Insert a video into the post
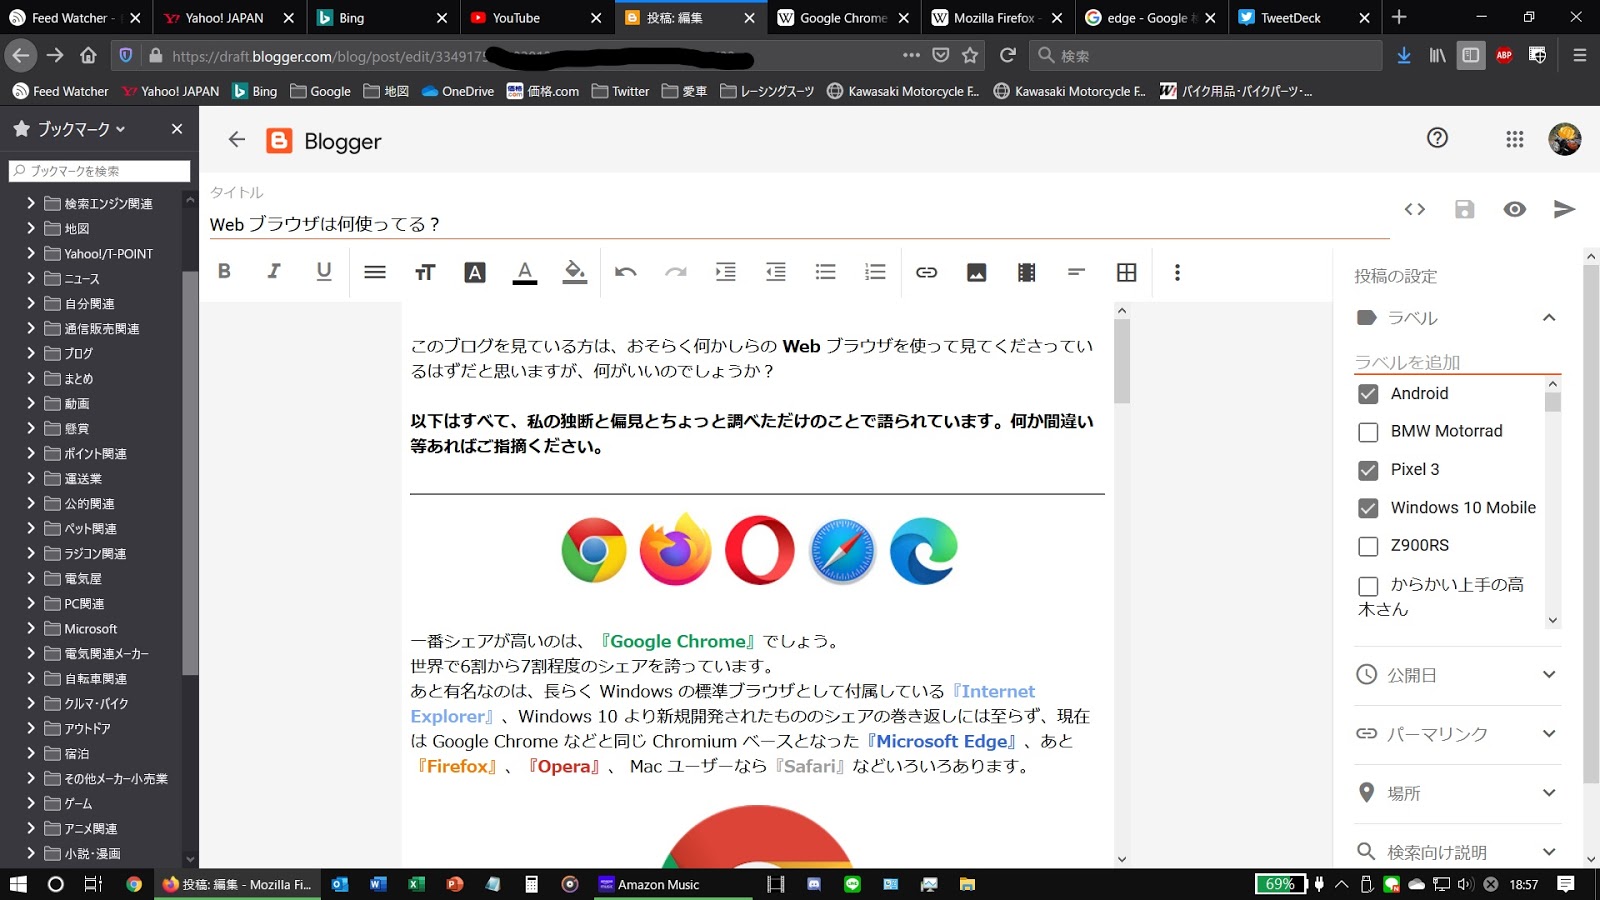This screenshot has height=900, width=1600. tap(1027, 272)
